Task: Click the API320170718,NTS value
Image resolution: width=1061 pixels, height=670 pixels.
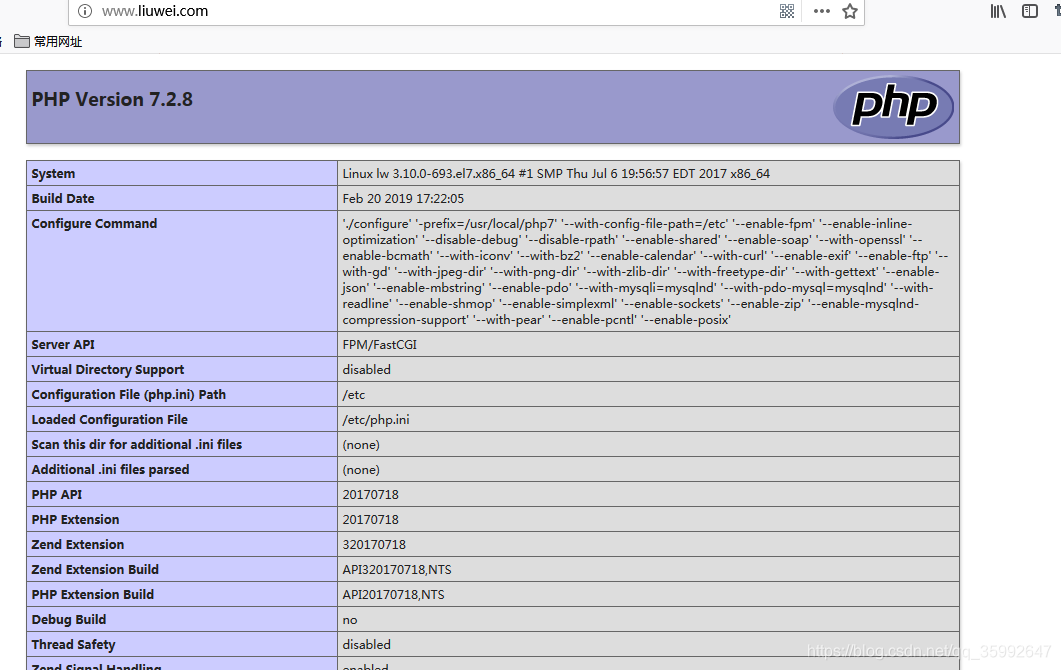Action: click(397, 570)
